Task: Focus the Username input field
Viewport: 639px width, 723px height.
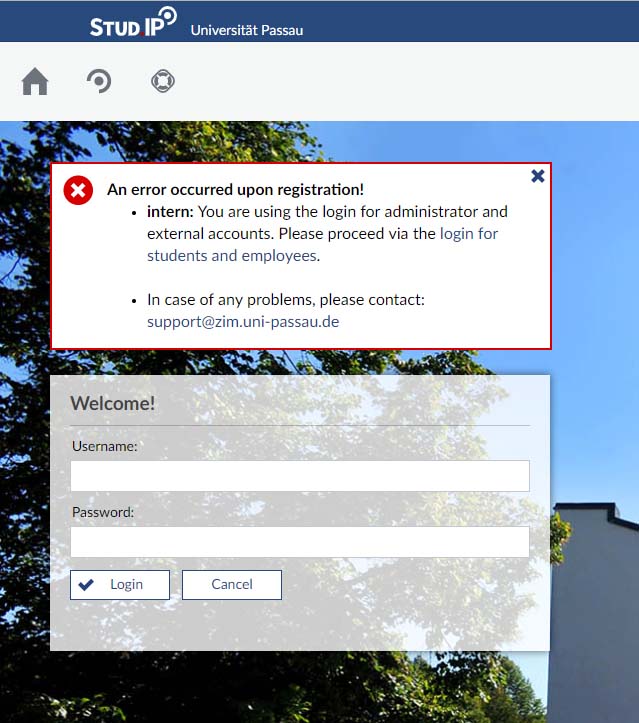Action: point(300,476)
